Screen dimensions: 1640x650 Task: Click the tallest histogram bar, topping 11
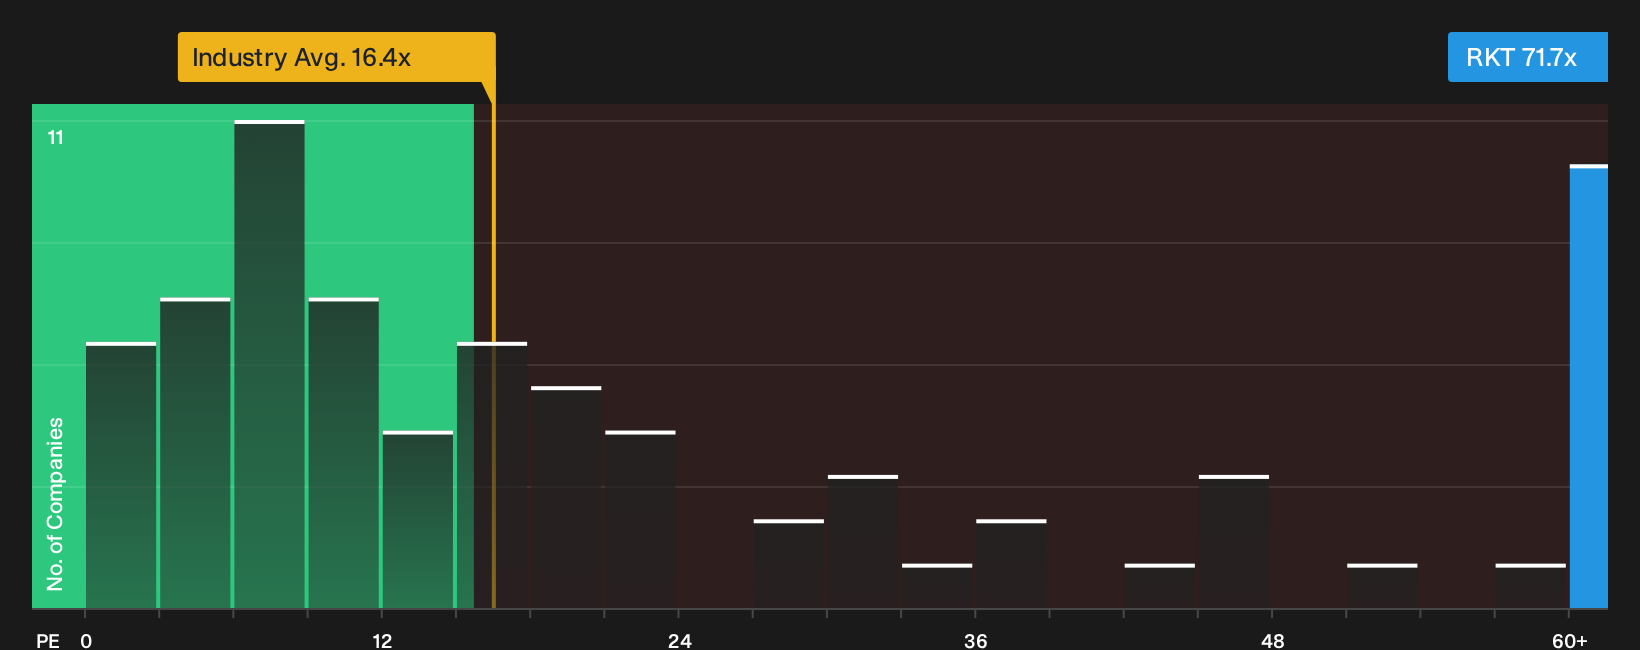pyautogui.click(x=269, y=364)
